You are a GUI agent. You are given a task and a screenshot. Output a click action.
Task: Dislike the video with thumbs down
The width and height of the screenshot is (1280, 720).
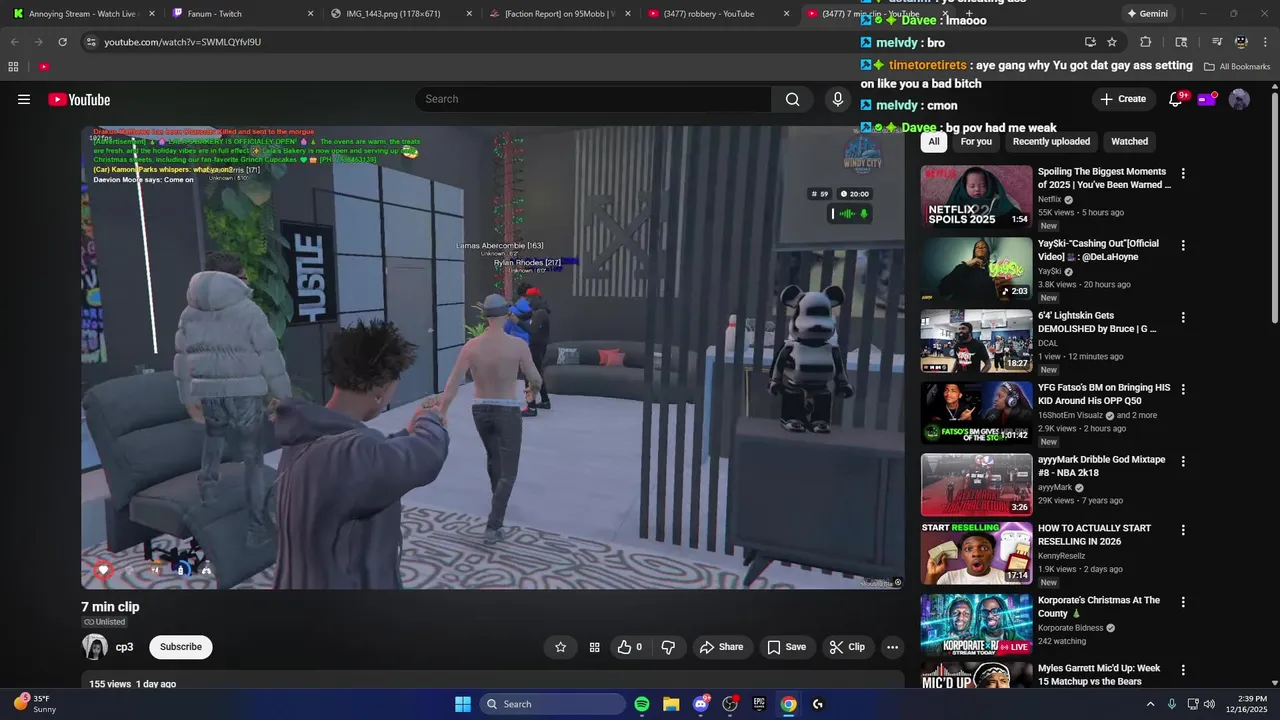click(668, 647)
